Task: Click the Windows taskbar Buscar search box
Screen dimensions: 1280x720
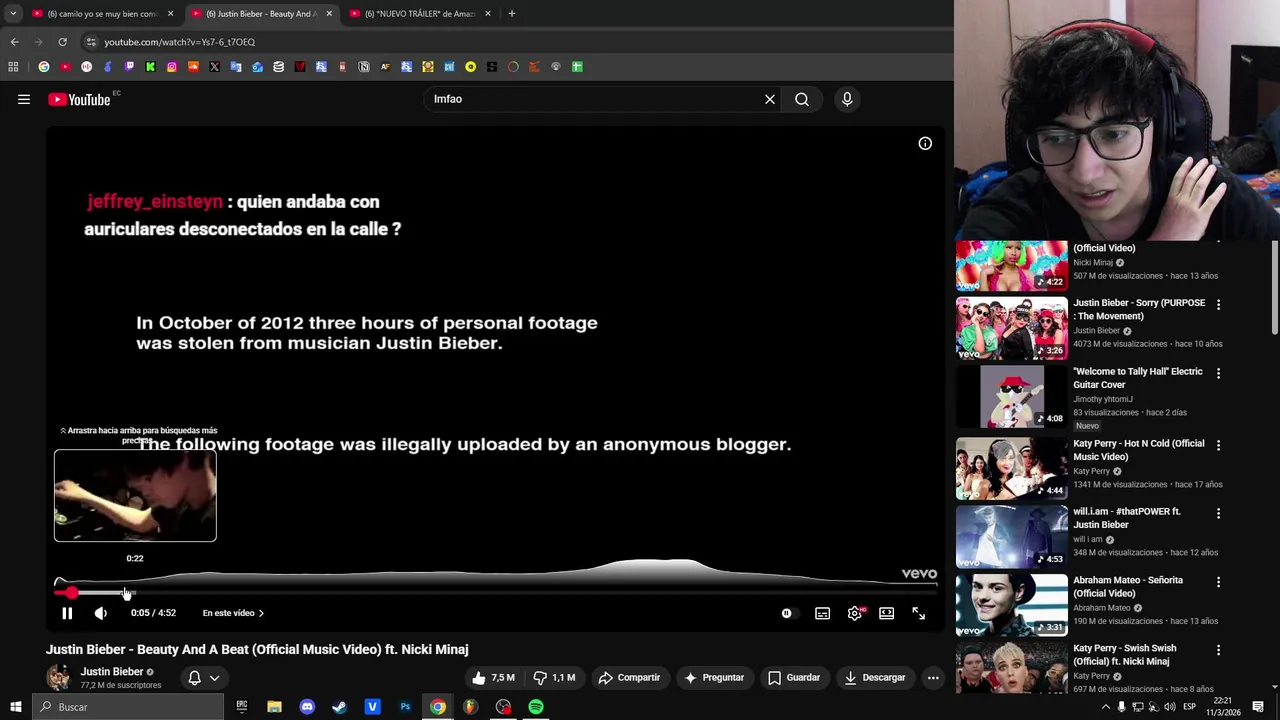Action: pyautogui.click(x=127, y=707)
